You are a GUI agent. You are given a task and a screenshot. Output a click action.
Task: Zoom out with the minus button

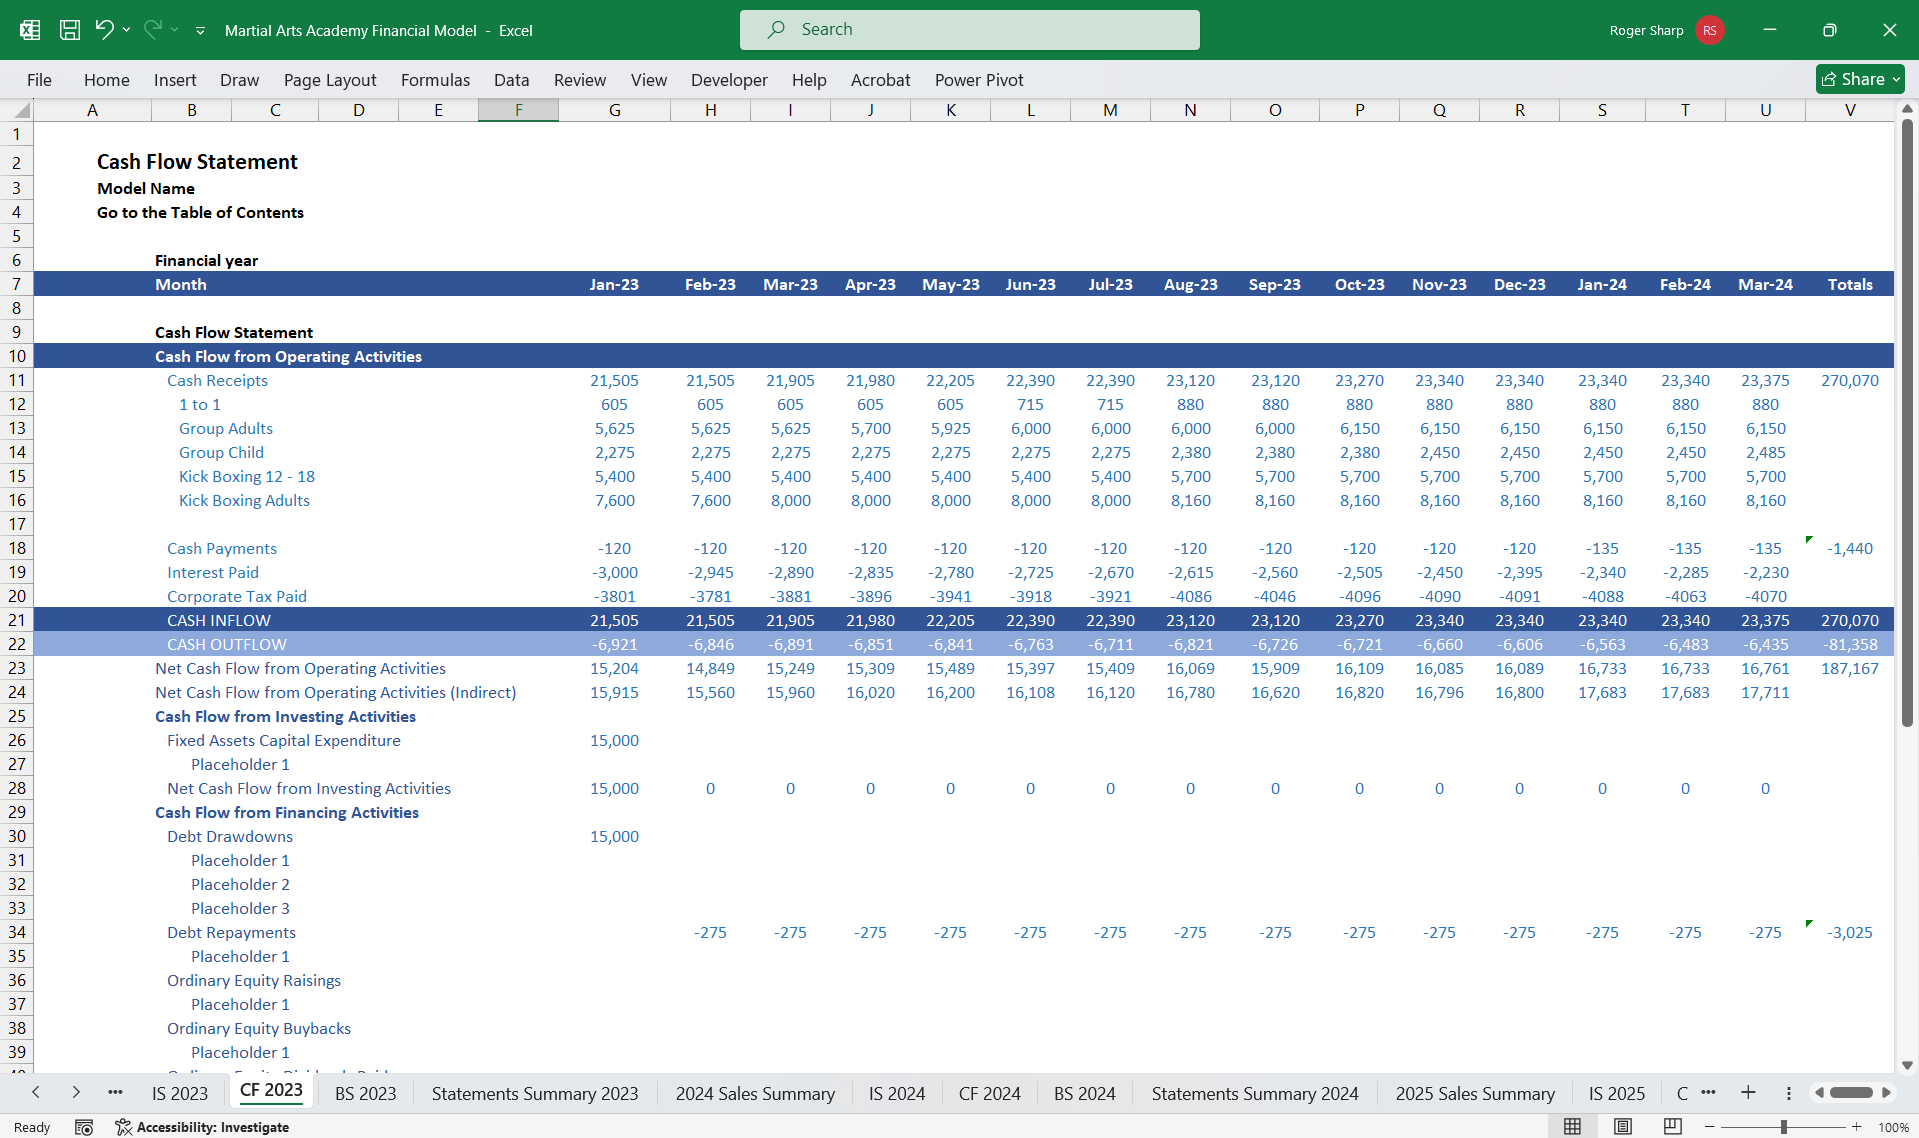[x=1710, y=1127]
